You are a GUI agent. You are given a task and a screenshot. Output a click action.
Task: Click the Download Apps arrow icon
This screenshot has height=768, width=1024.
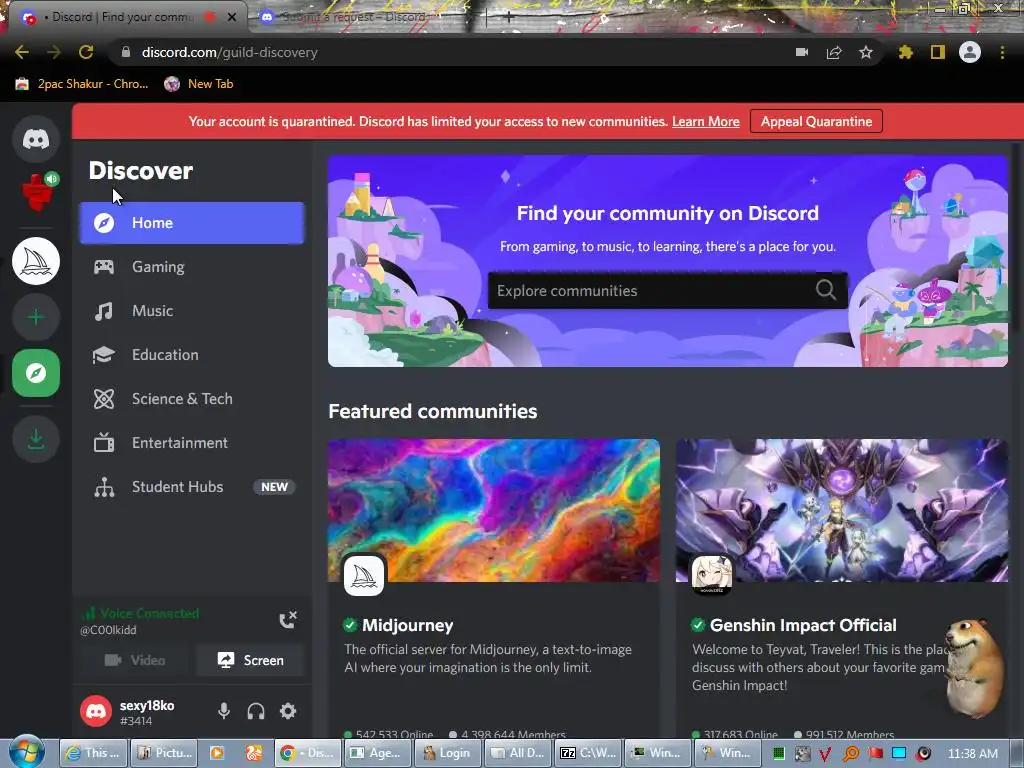coord(36,439)
